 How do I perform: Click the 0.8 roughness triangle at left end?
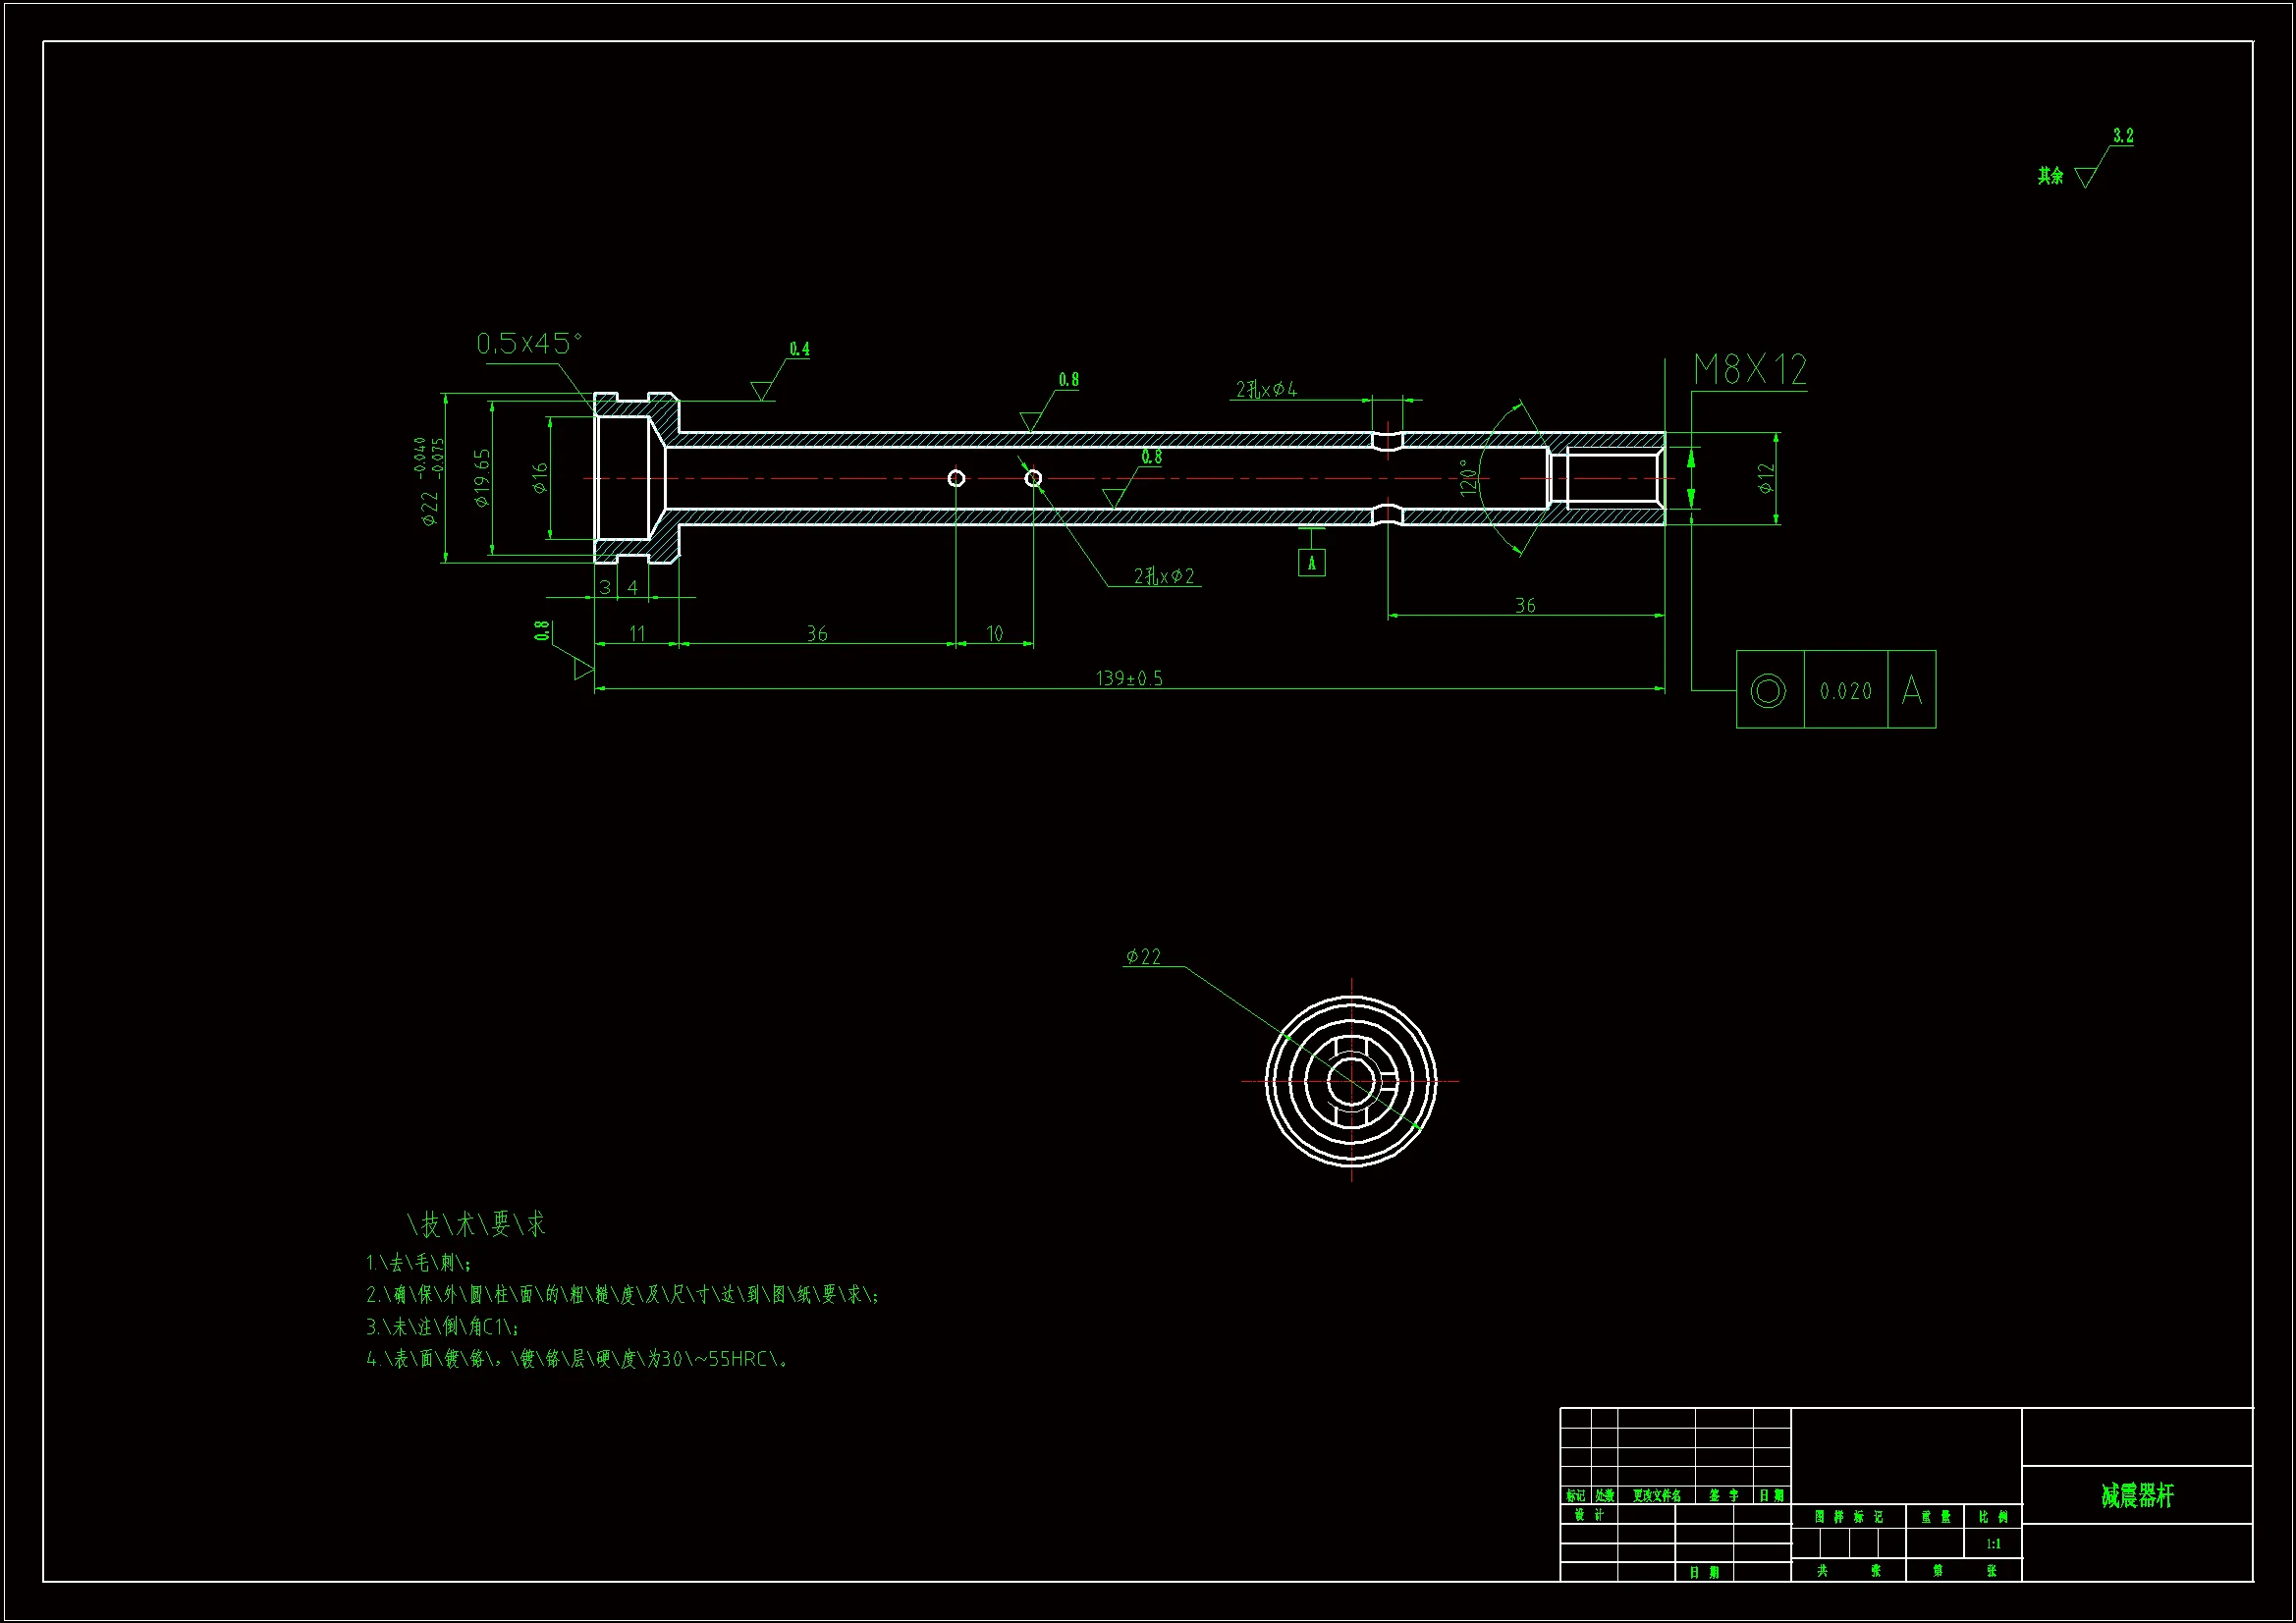(582, 669)
